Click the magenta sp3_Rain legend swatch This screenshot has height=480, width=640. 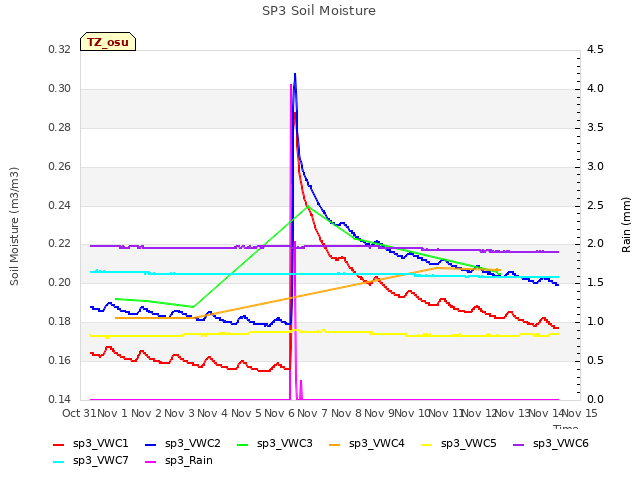151,462
